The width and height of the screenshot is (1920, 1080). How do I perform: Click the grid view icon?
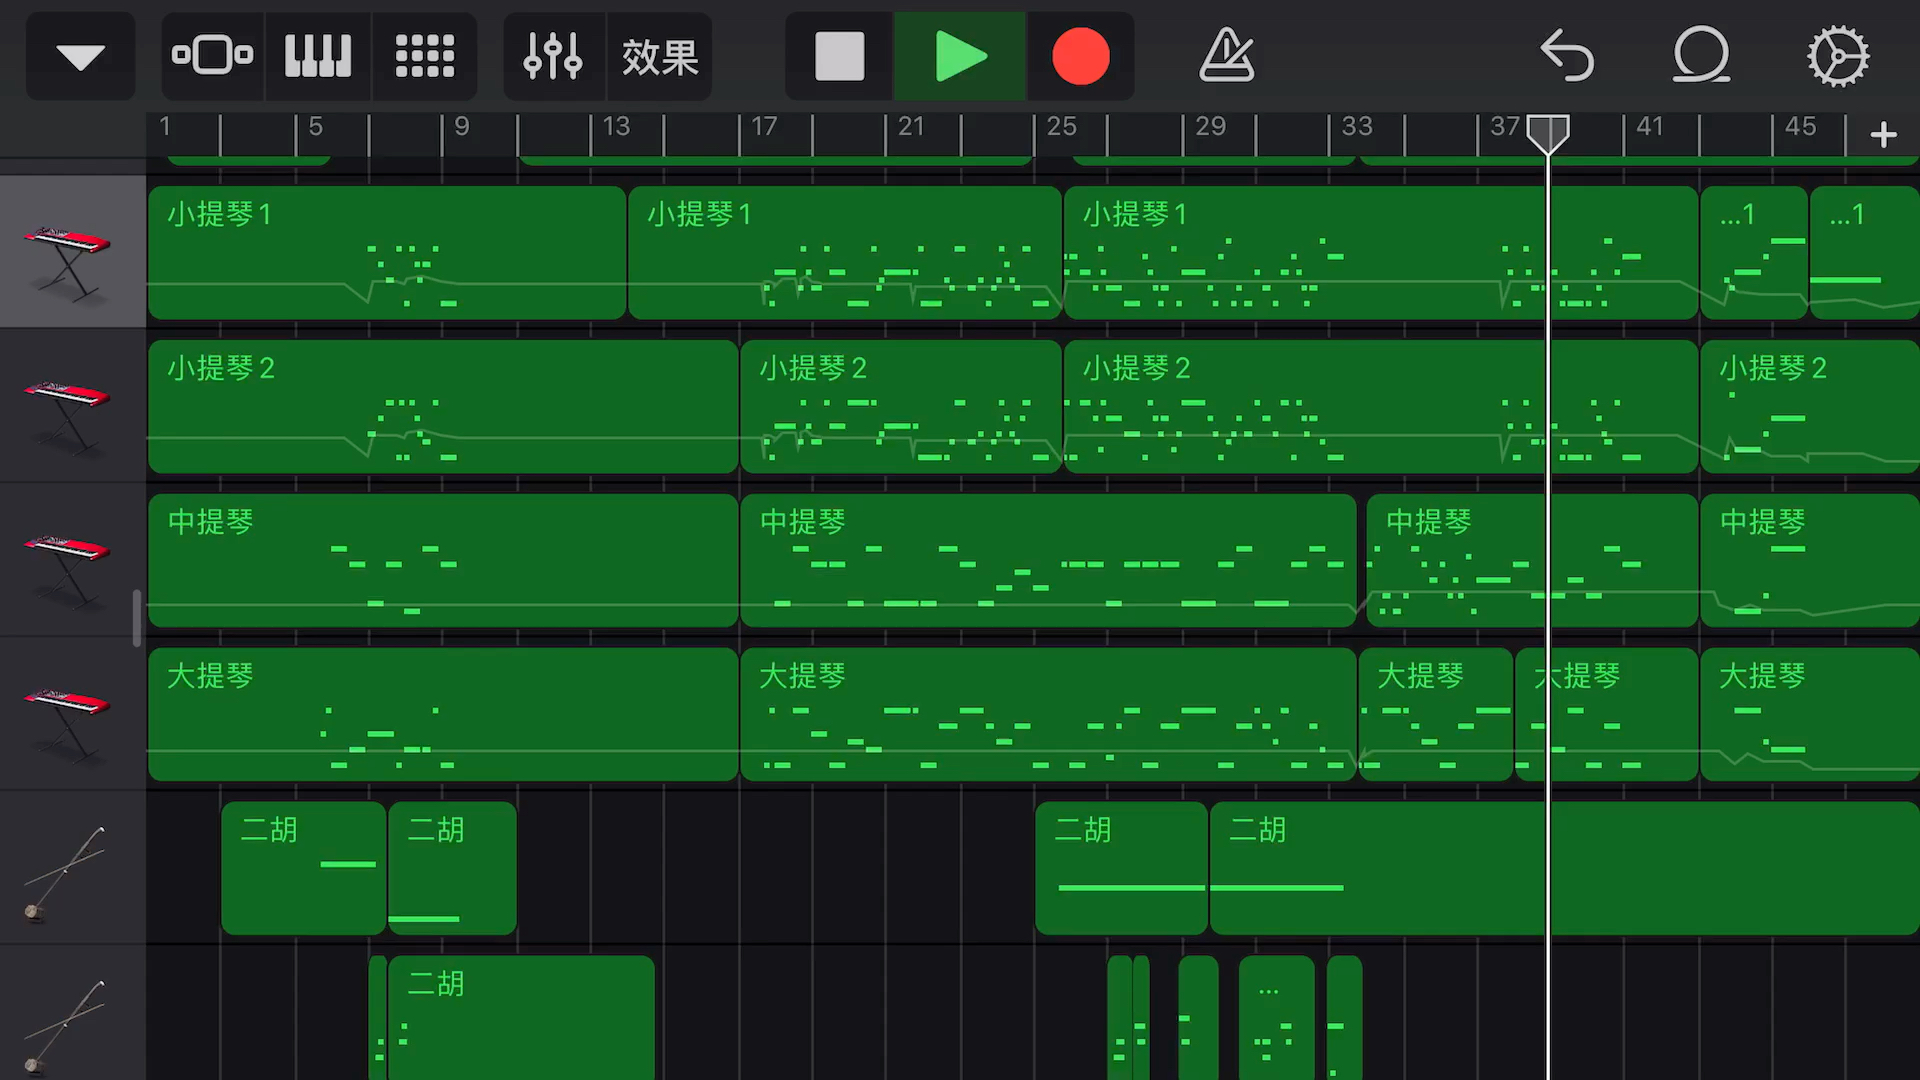pyautogui.click(x=425, y=55)
